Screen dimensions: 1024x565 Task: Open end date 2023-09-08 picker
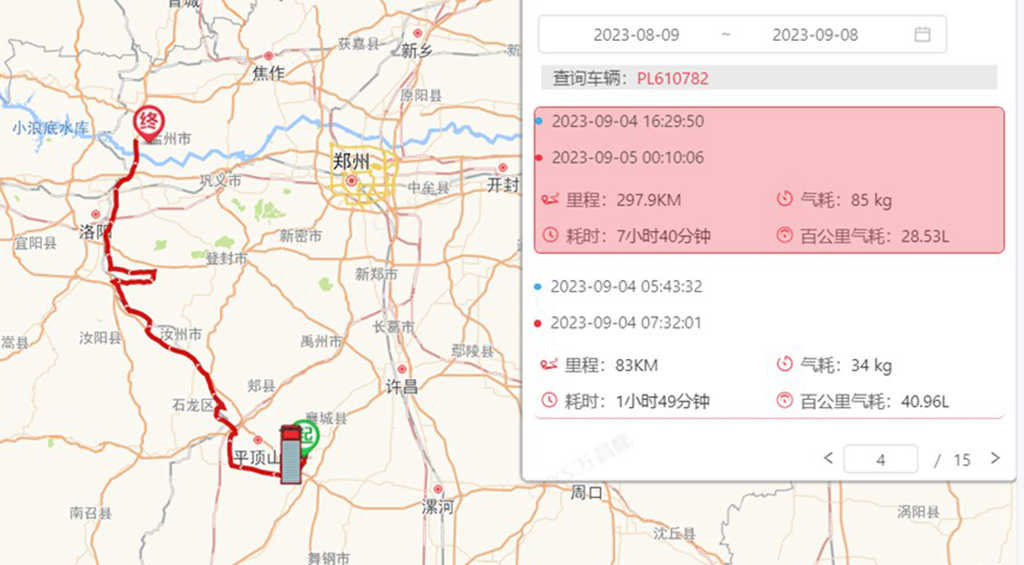(x=814, y=35)
